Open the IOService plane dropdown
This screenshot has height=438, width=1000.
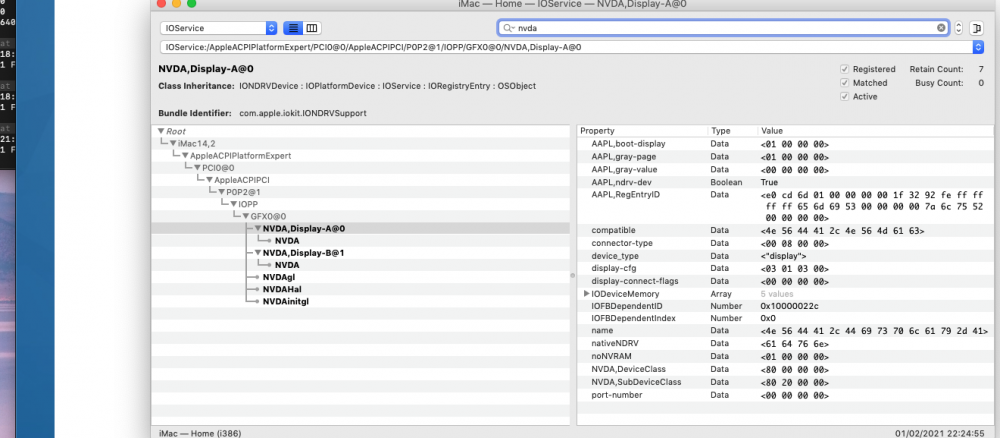219,28
